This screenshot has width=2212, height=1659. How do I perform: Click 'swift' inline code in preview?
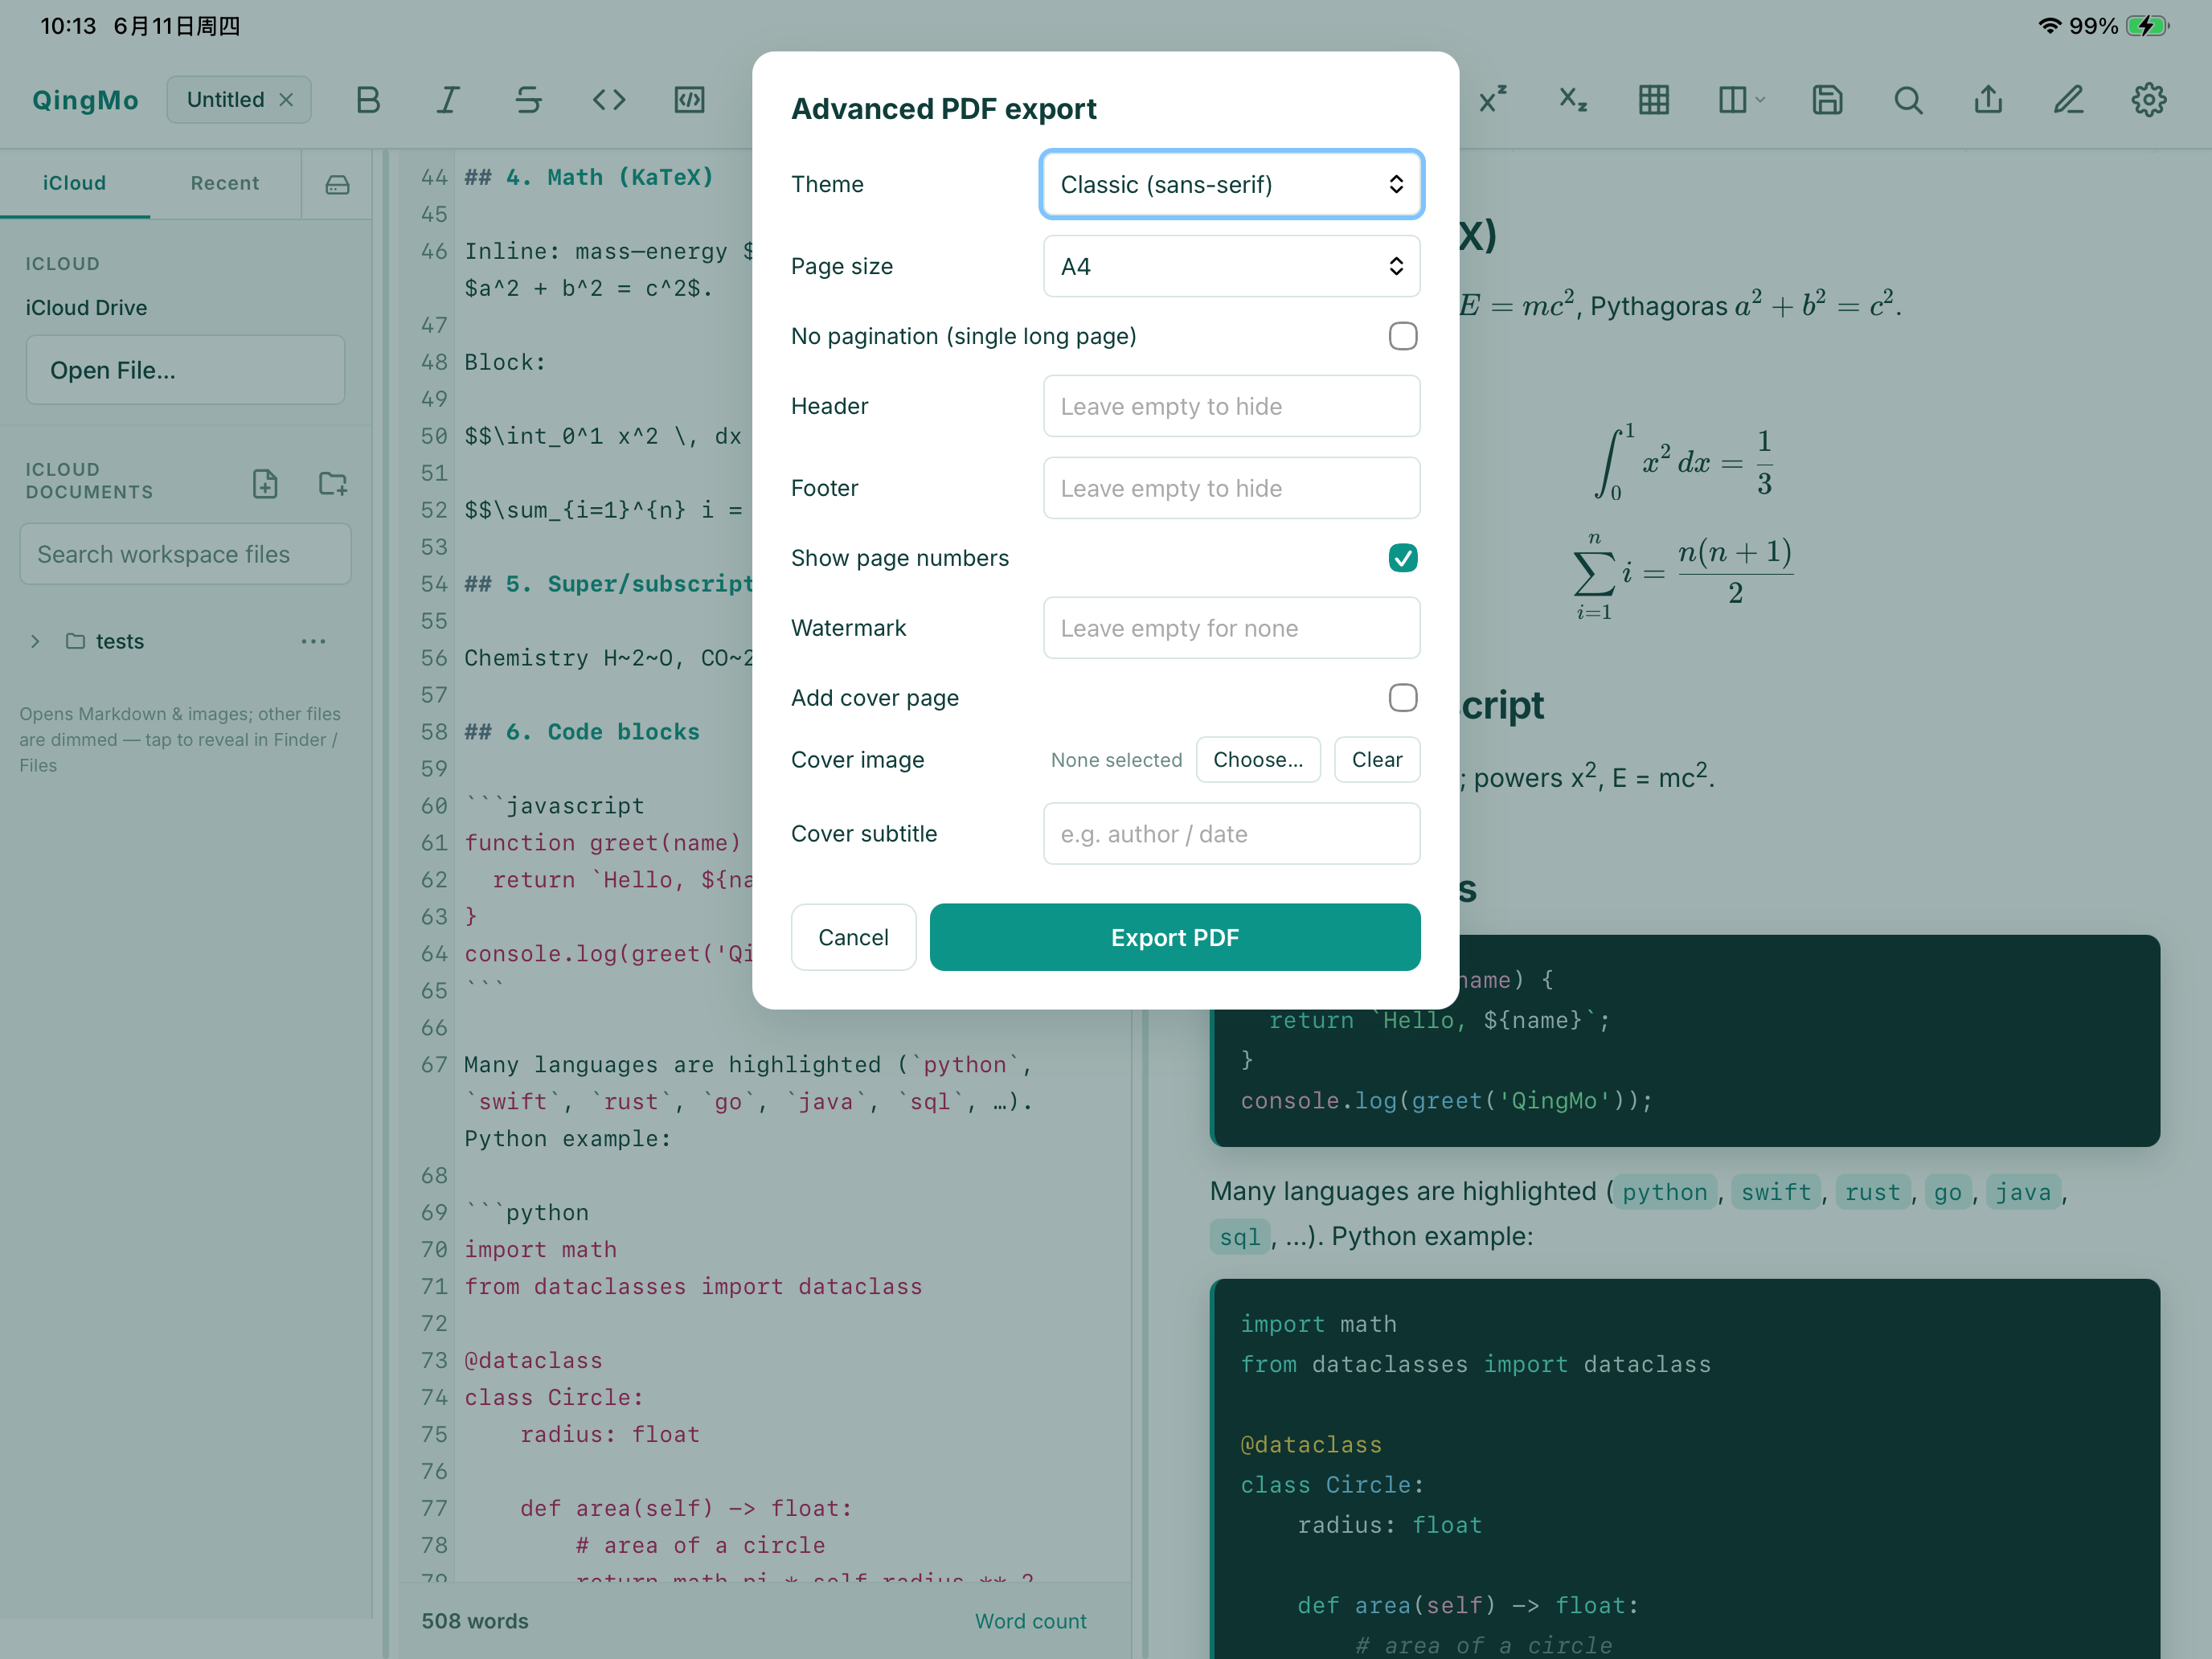tap(1776, 1192)
